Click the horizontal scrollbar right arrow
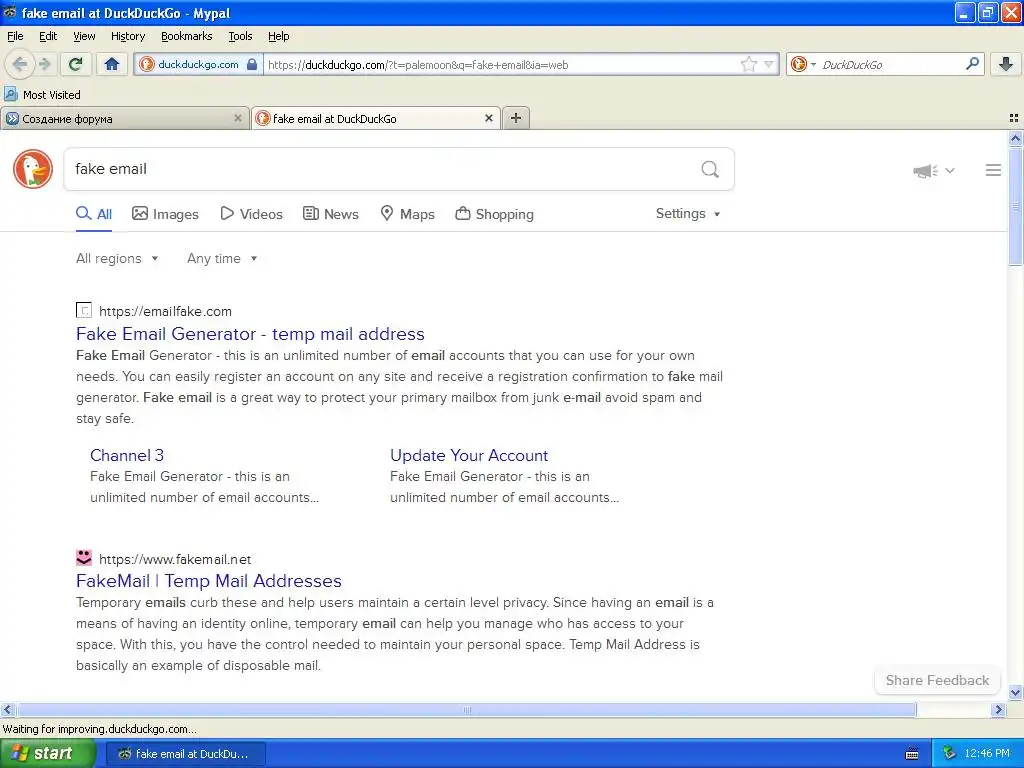 coord(998,709)
